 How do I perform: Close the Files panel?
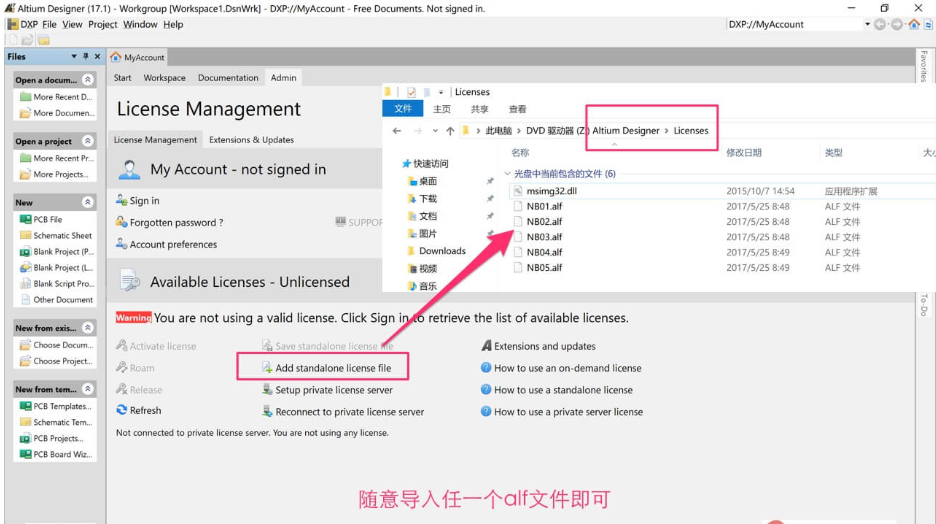pyautogui.click(x=97, y=56)
